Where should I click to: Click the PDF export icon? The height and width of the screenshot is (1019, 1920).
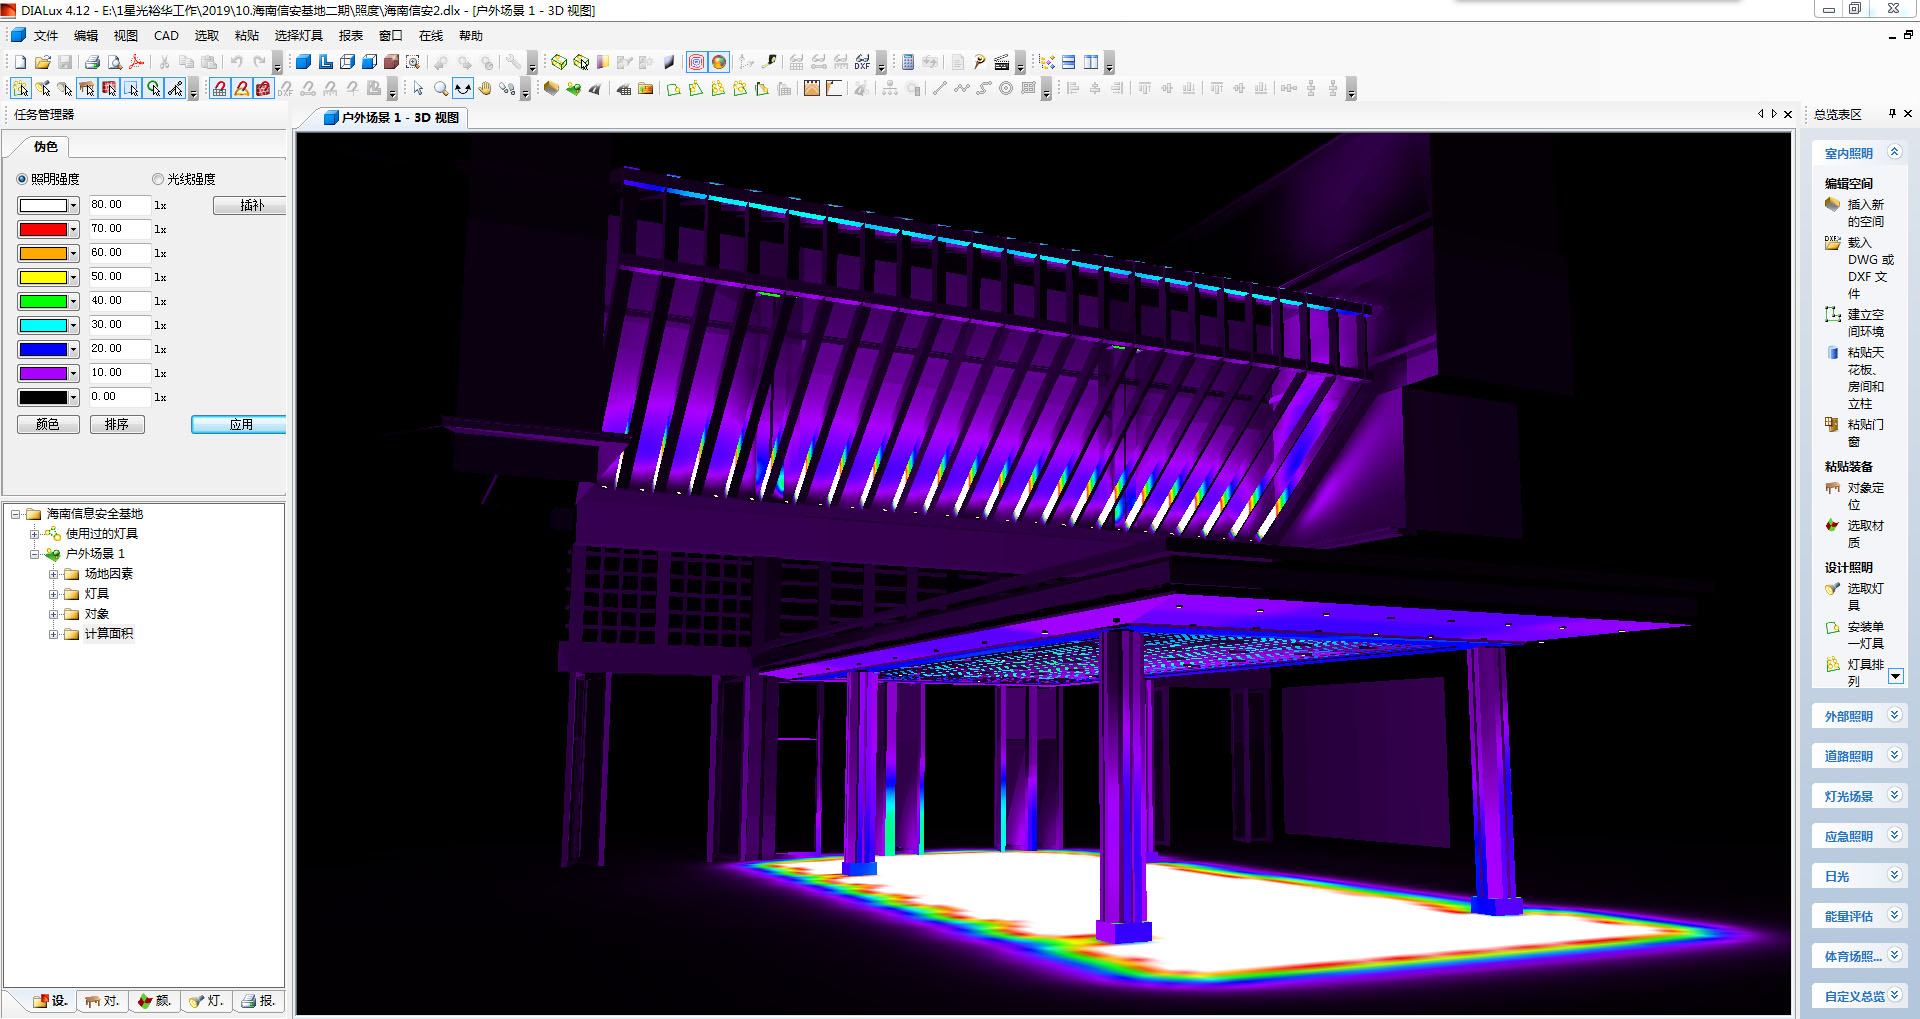point(137,62)
